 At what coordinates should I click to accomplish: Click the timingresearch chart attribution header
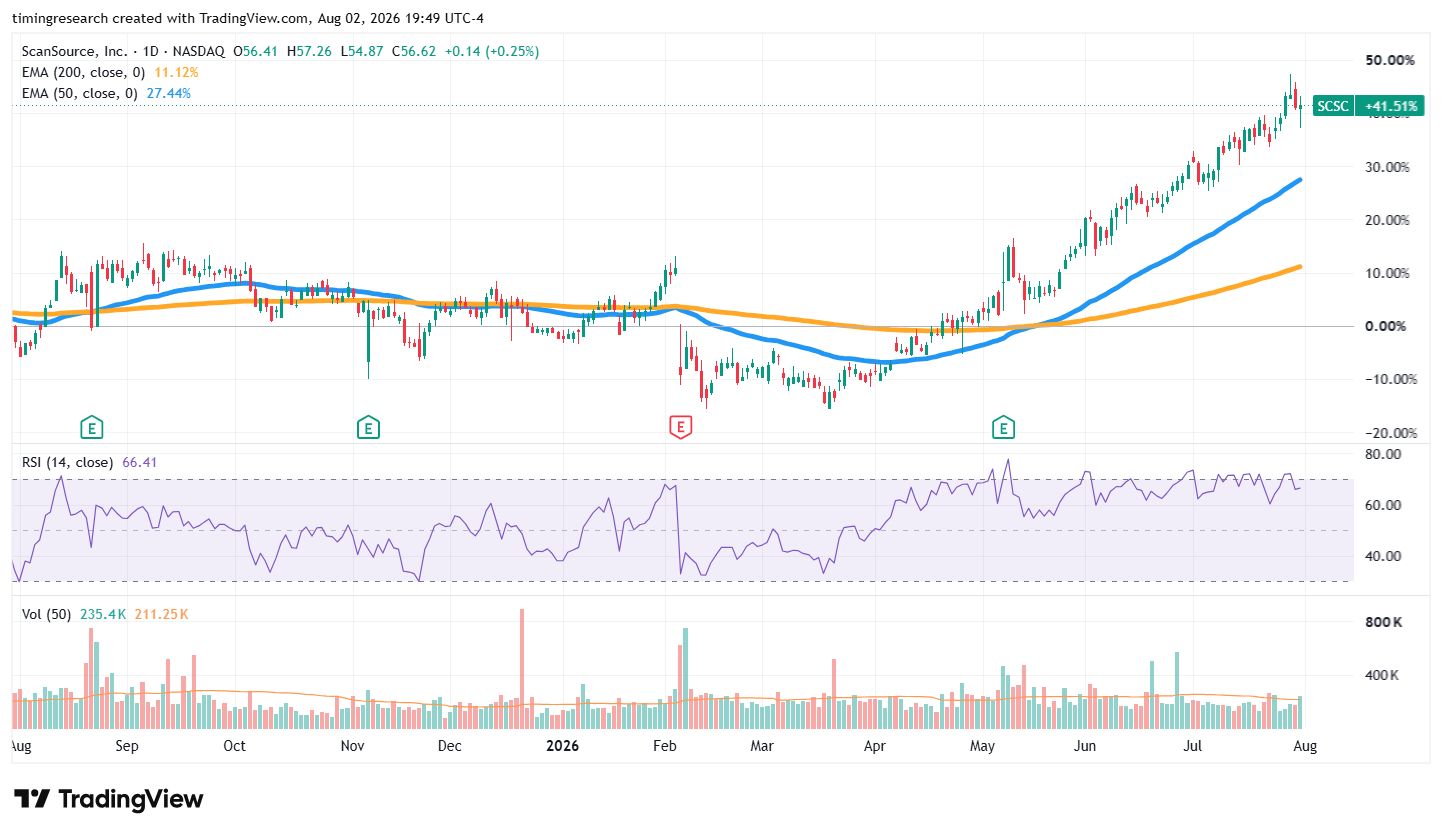pyautogui.click(x=248, y=18)
